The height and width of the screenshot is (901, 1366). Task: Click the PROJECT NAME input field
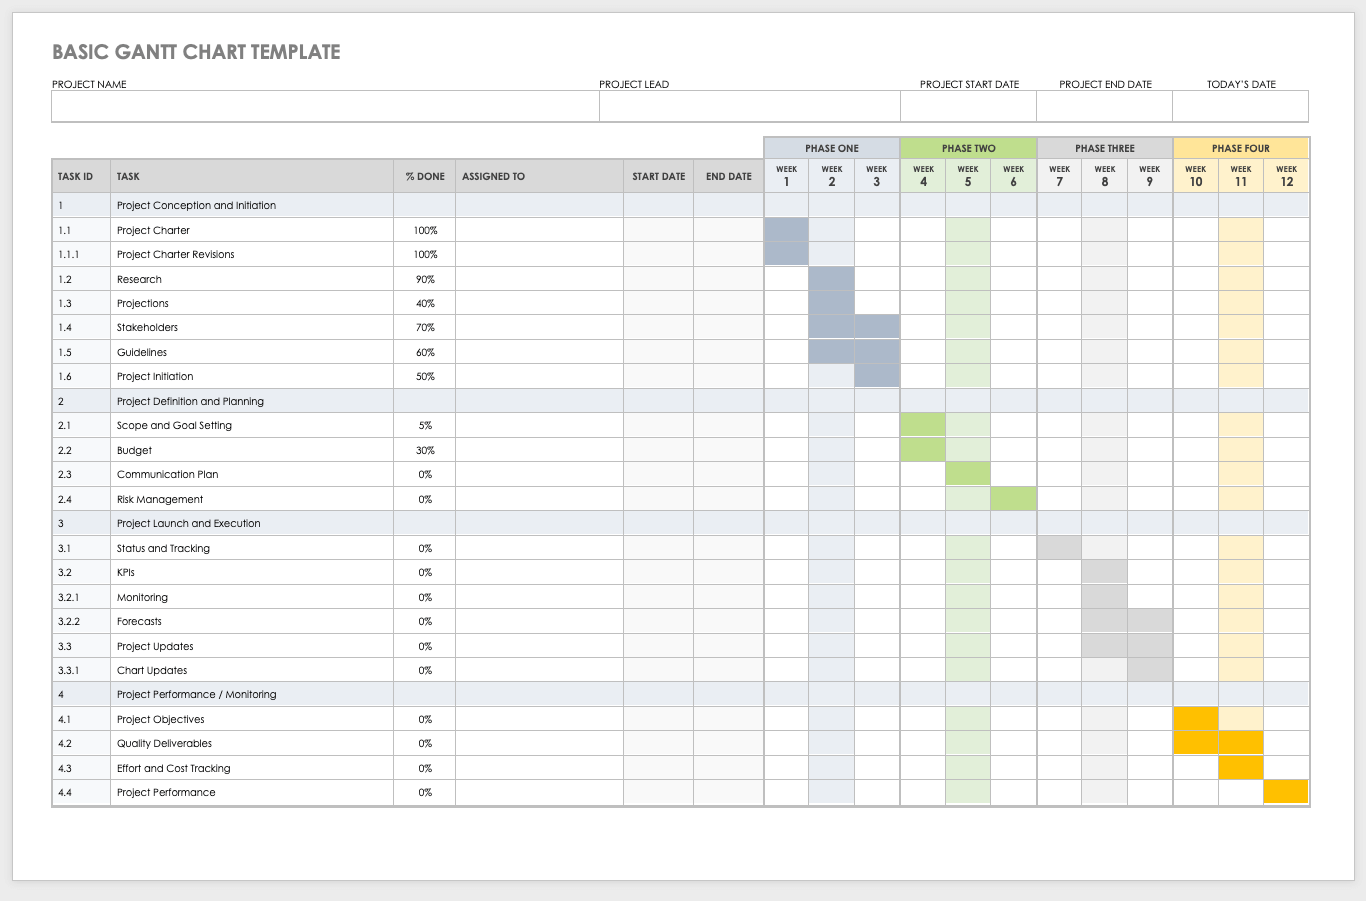pos(323,106)
